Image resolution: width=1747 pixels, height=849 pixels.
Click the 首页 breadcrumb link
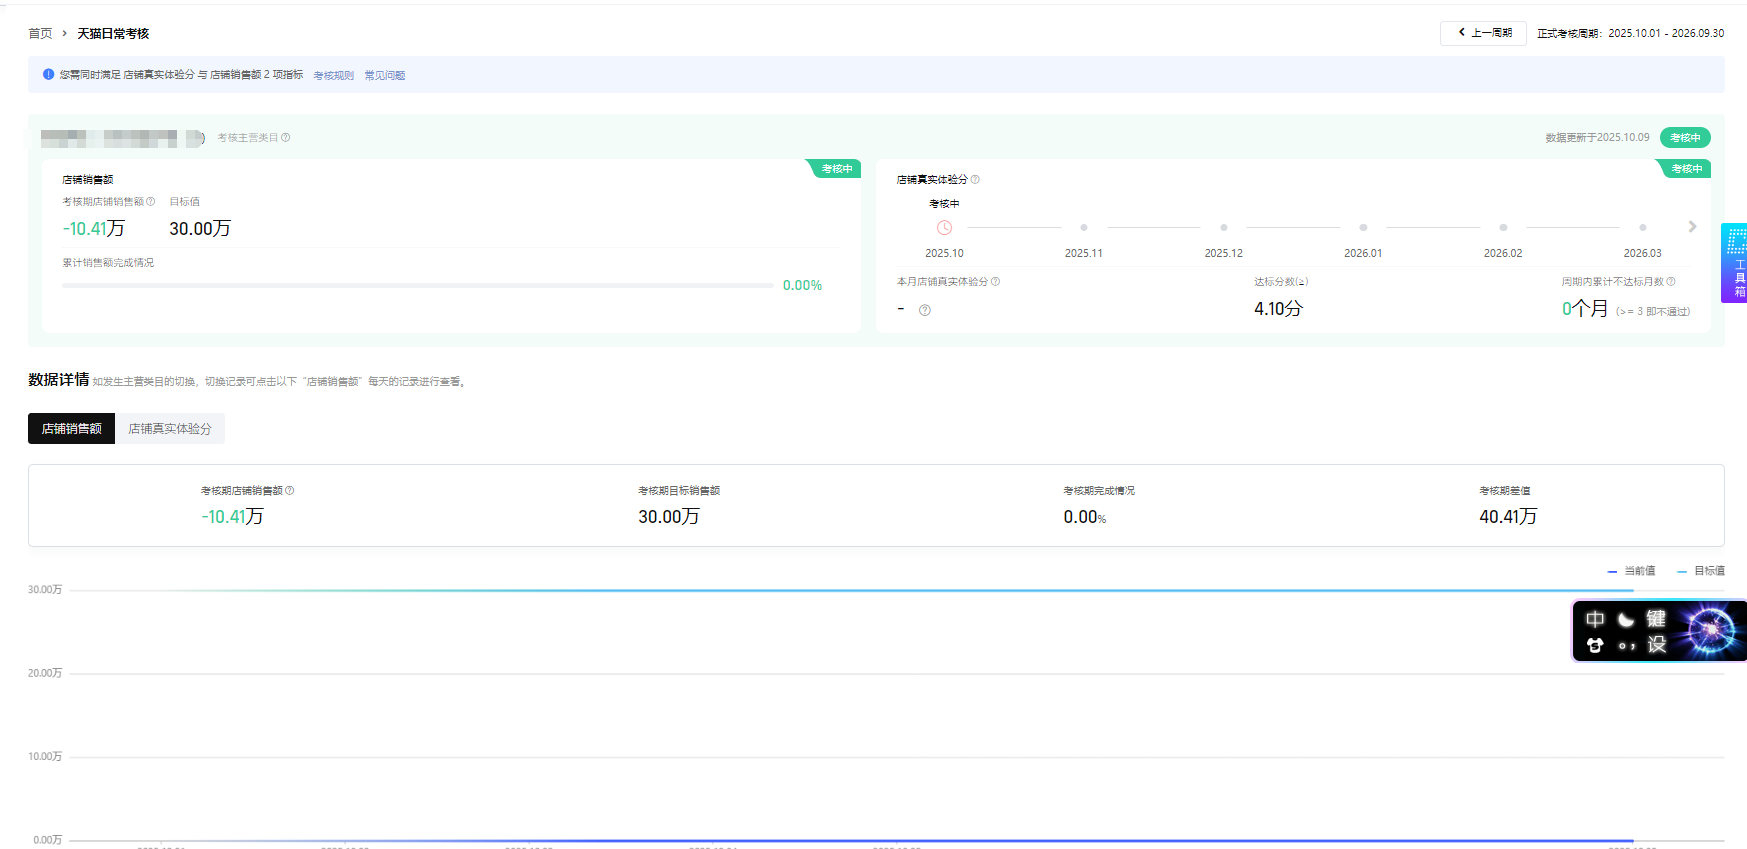pos(40,34)
